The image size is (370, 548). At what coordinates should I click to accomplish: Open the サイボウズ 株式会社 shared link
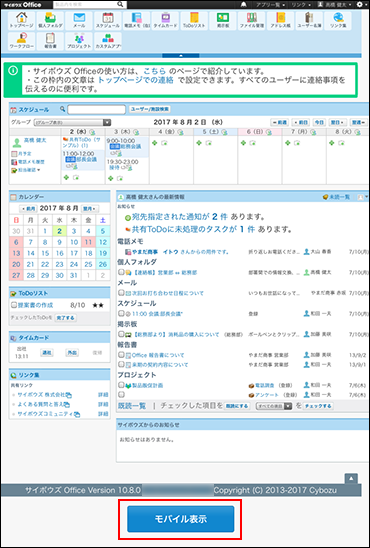41,395
